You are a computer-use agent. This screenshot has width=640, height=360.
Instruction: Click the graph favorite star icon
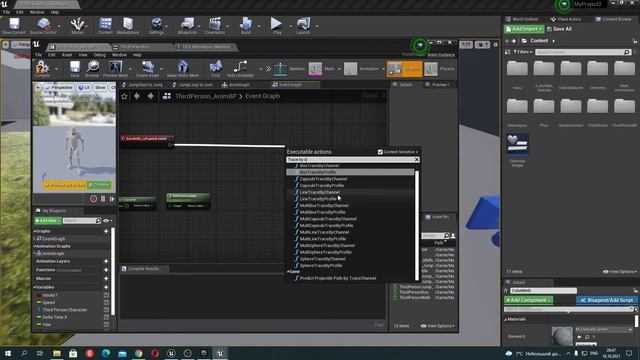click(124, 96)
